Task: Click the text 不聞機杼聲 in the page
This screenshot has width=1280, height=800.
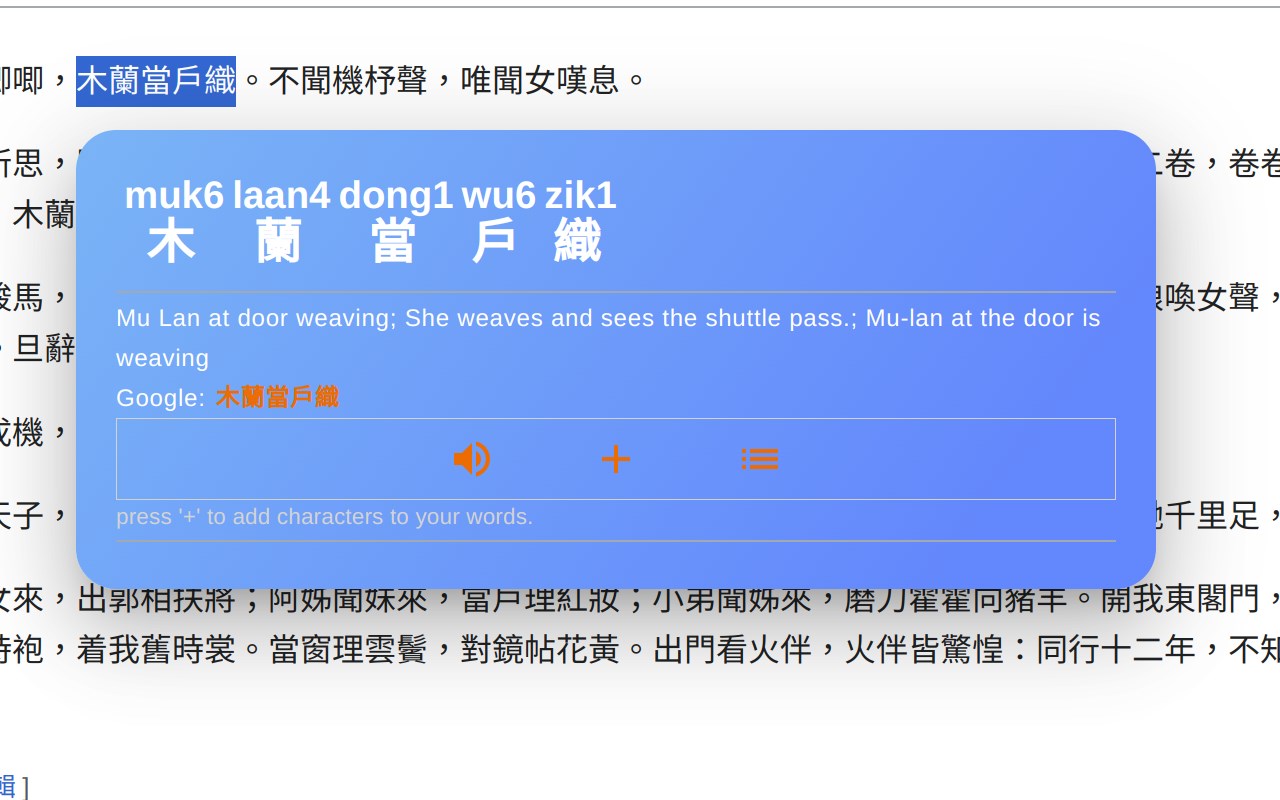Action: coord(348,80)
